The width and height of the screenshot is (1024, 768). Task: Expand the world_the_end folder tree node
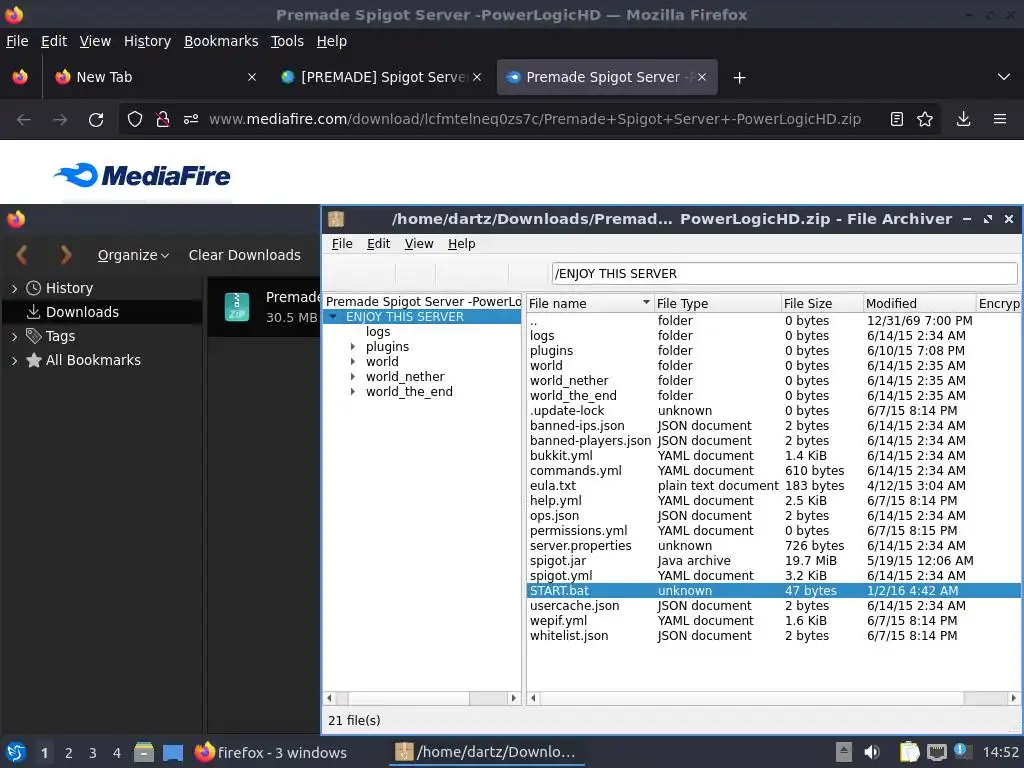pos(353,392)
